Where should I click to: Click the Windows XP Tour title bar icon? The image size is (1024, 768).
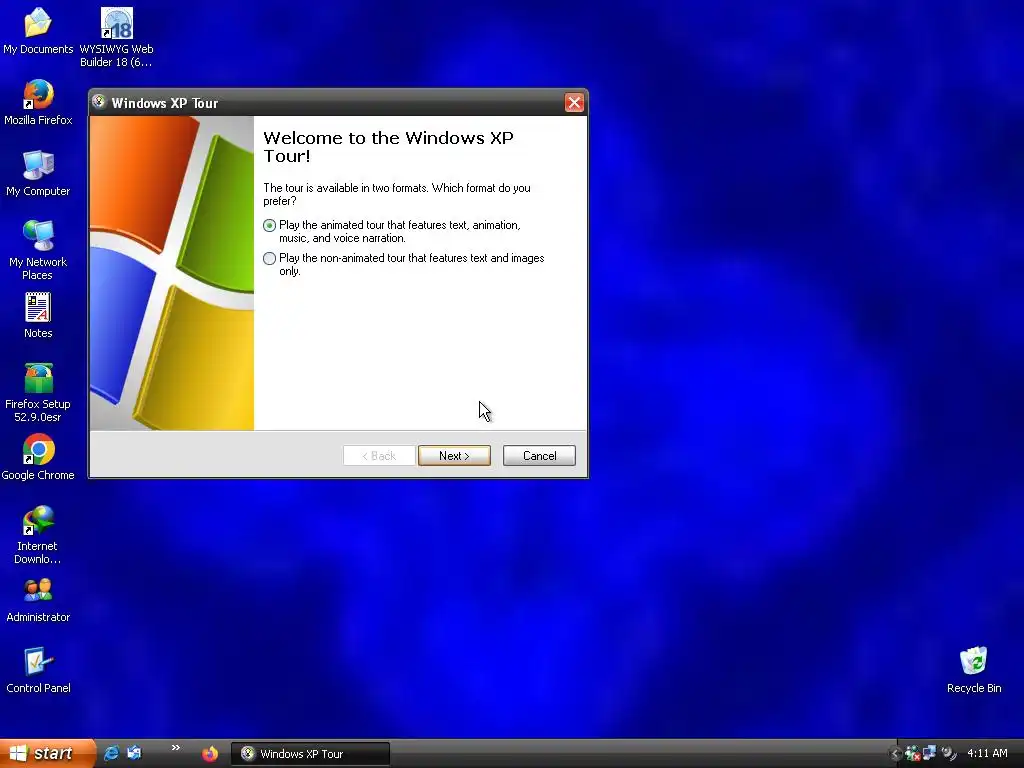[99, 102]
